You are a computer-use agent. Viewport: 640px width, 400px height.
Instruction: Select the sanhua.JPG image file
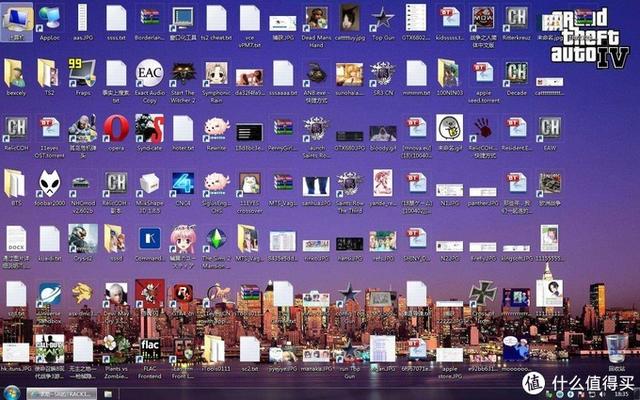click(316, 186)
